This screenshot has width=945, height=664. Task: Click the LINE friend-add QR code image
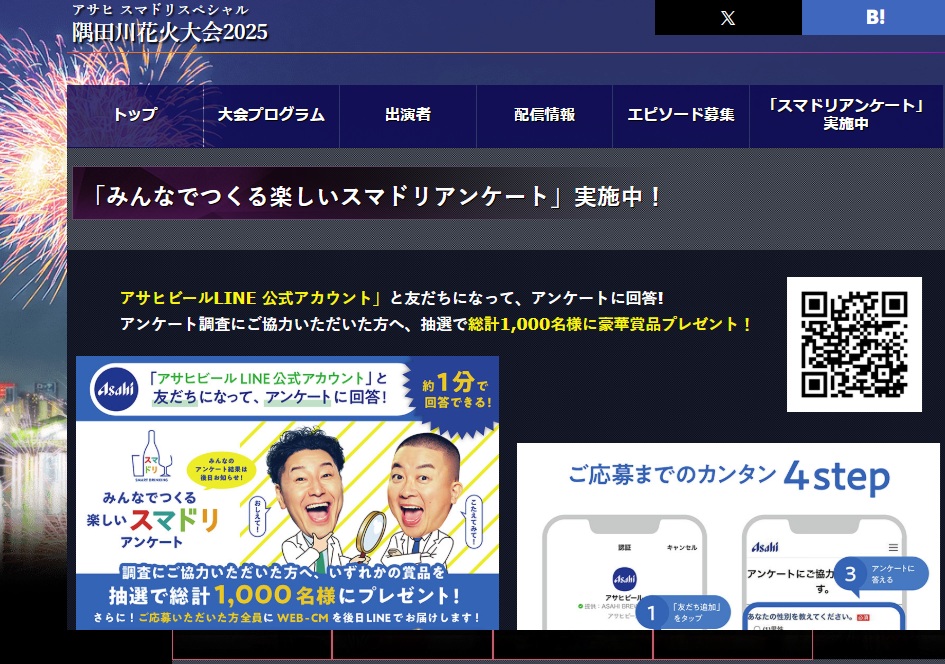pos(854,345)
